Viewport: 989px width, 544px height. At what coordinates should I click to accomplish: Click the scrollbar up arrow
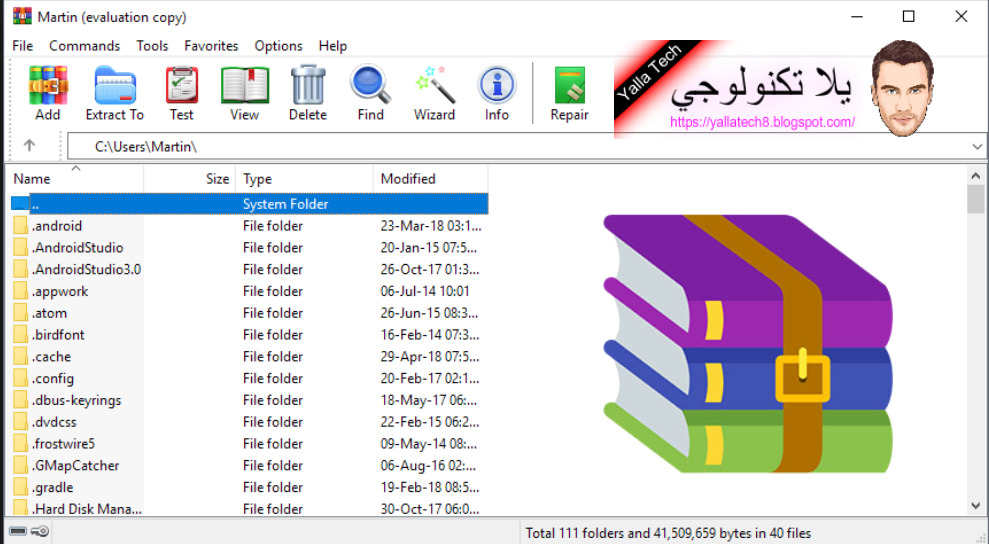976,175
